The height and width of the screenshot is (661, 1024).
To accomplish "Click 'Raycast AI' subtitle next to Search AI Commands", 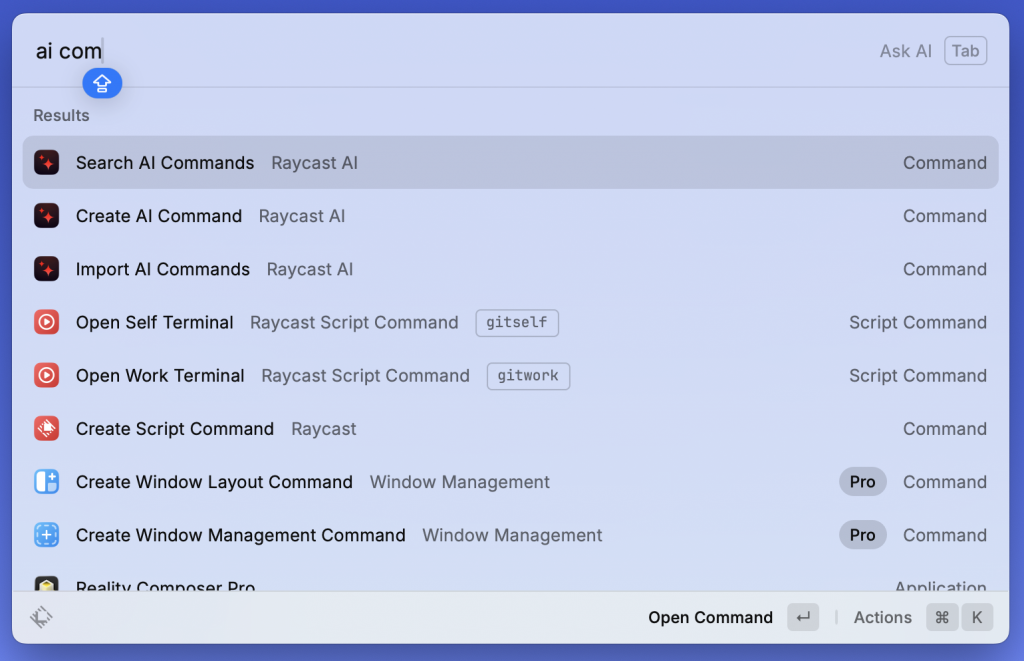I will (314, 163).
